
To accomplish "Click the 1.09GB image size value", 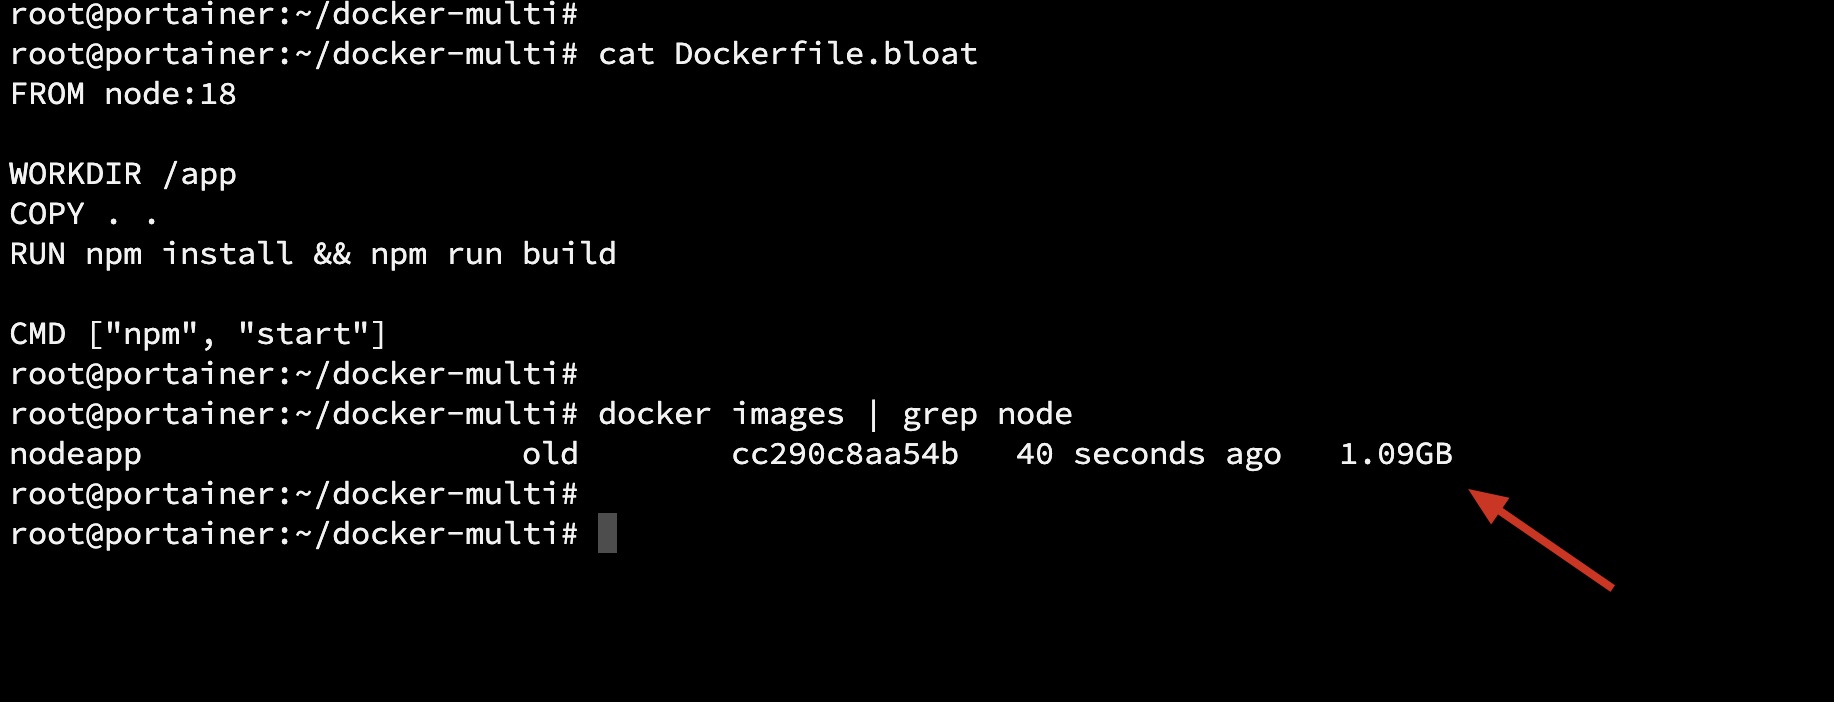I will [x=1396, y=454].
